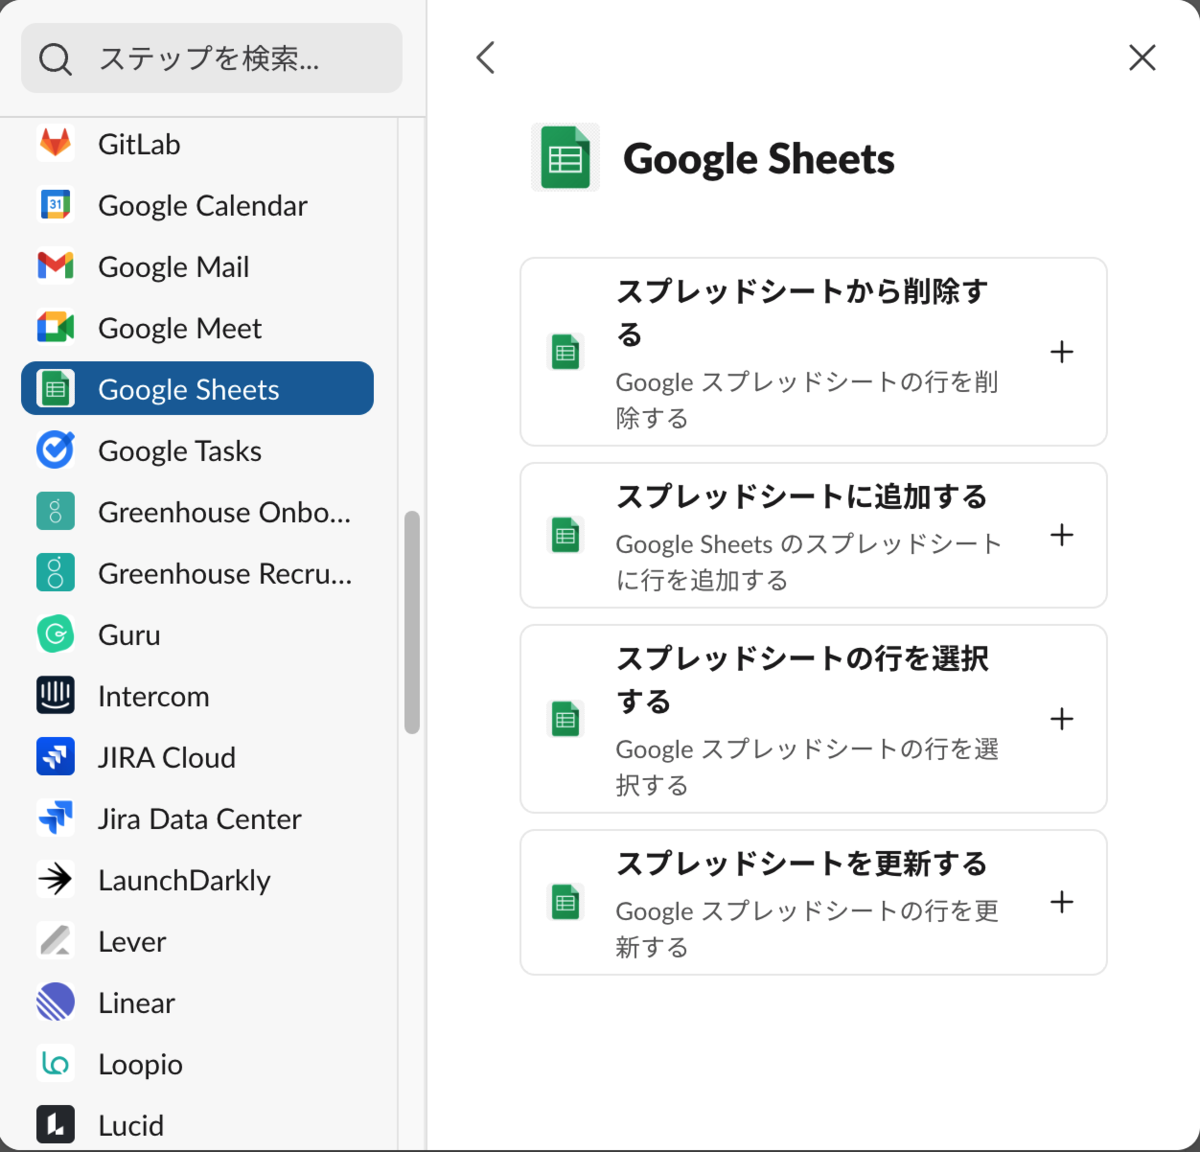Close the step panel with the X
The width and height of the screenshot is (1200, 1152).
1142,58
